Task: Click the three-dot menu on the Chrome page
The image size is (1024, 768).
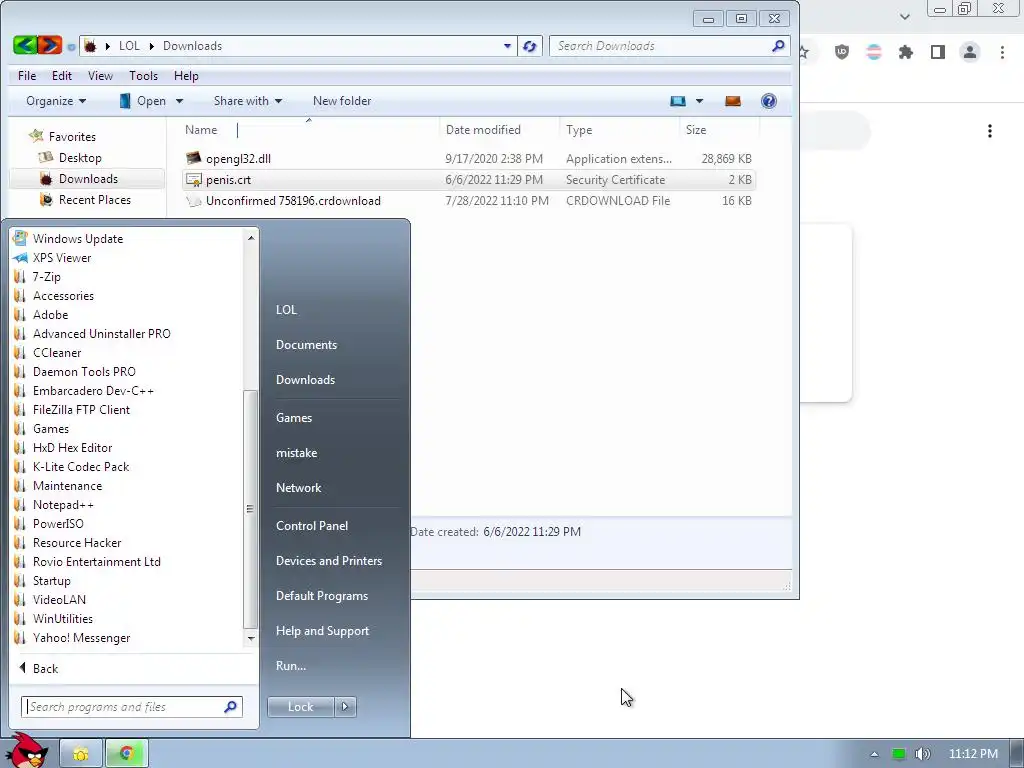Action: coord(990,131)
